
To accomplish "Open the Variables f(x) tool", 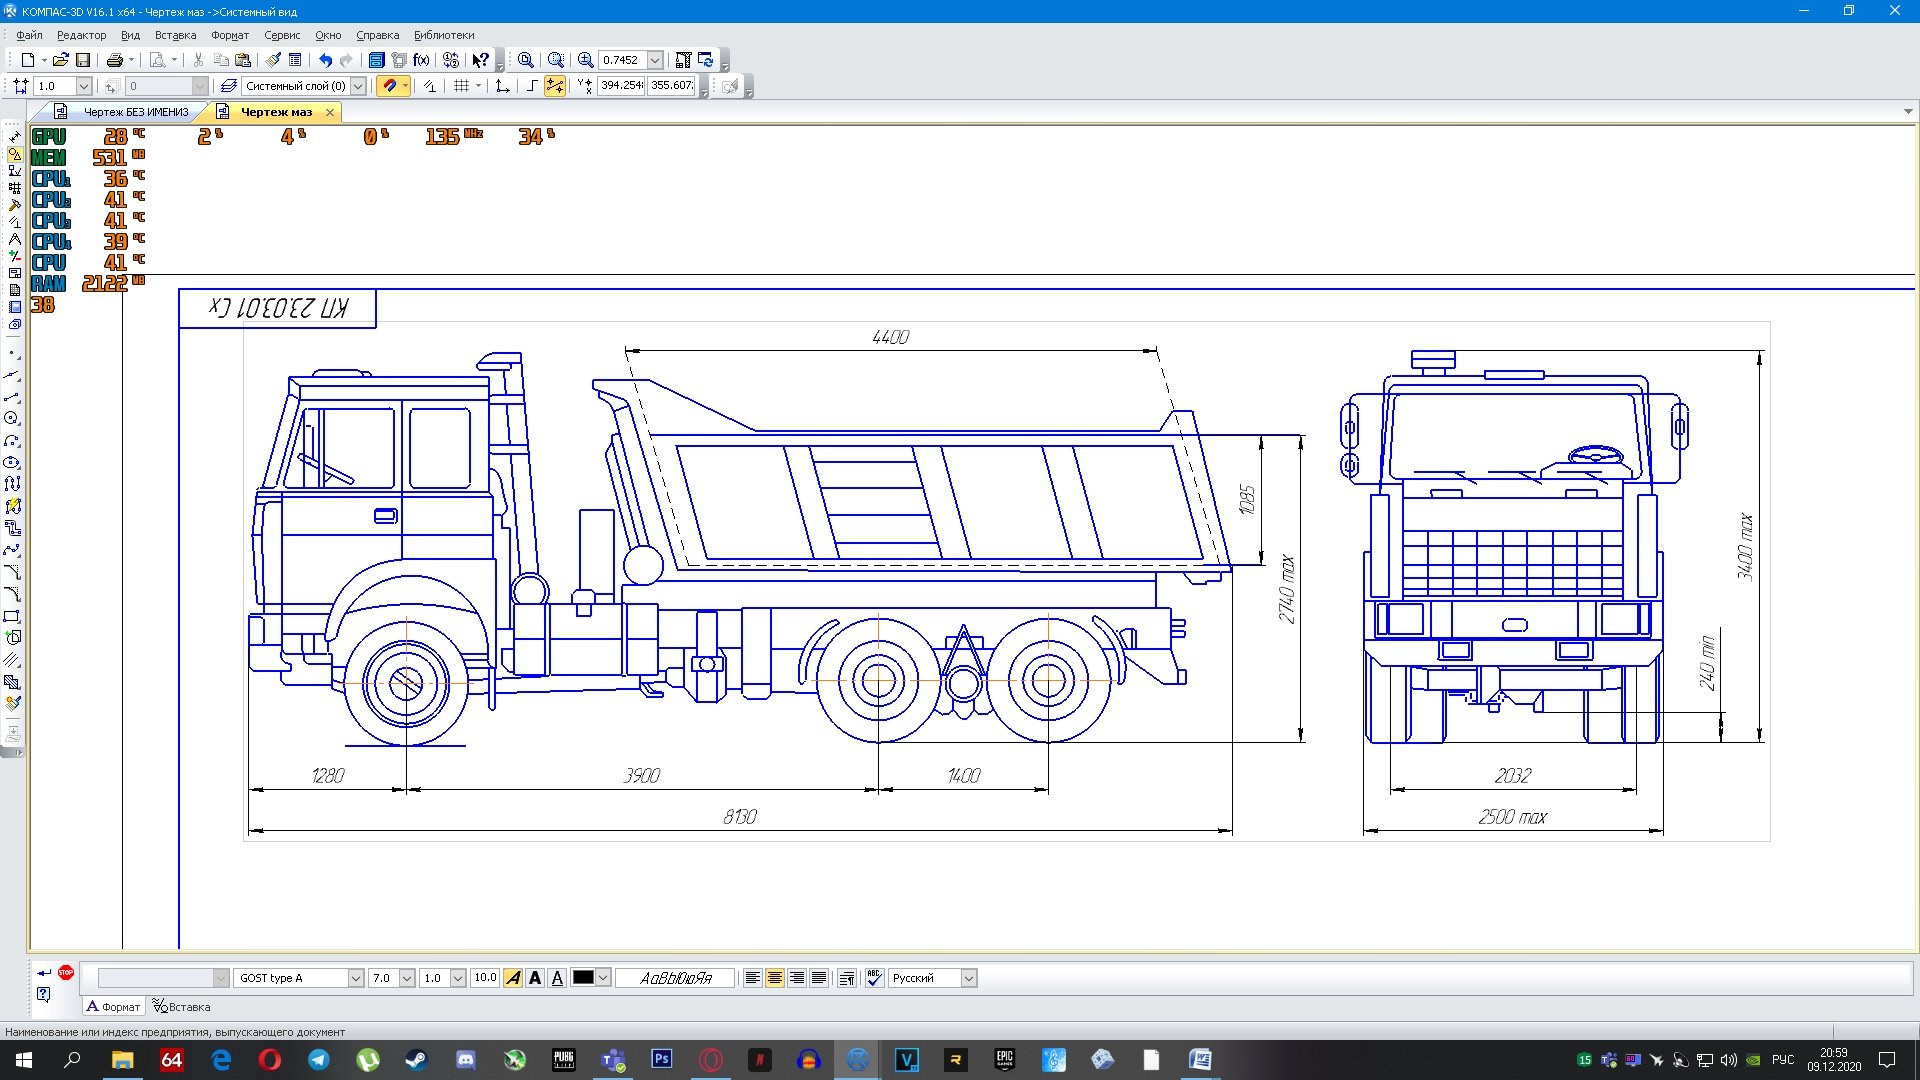I will click(421, 60).
